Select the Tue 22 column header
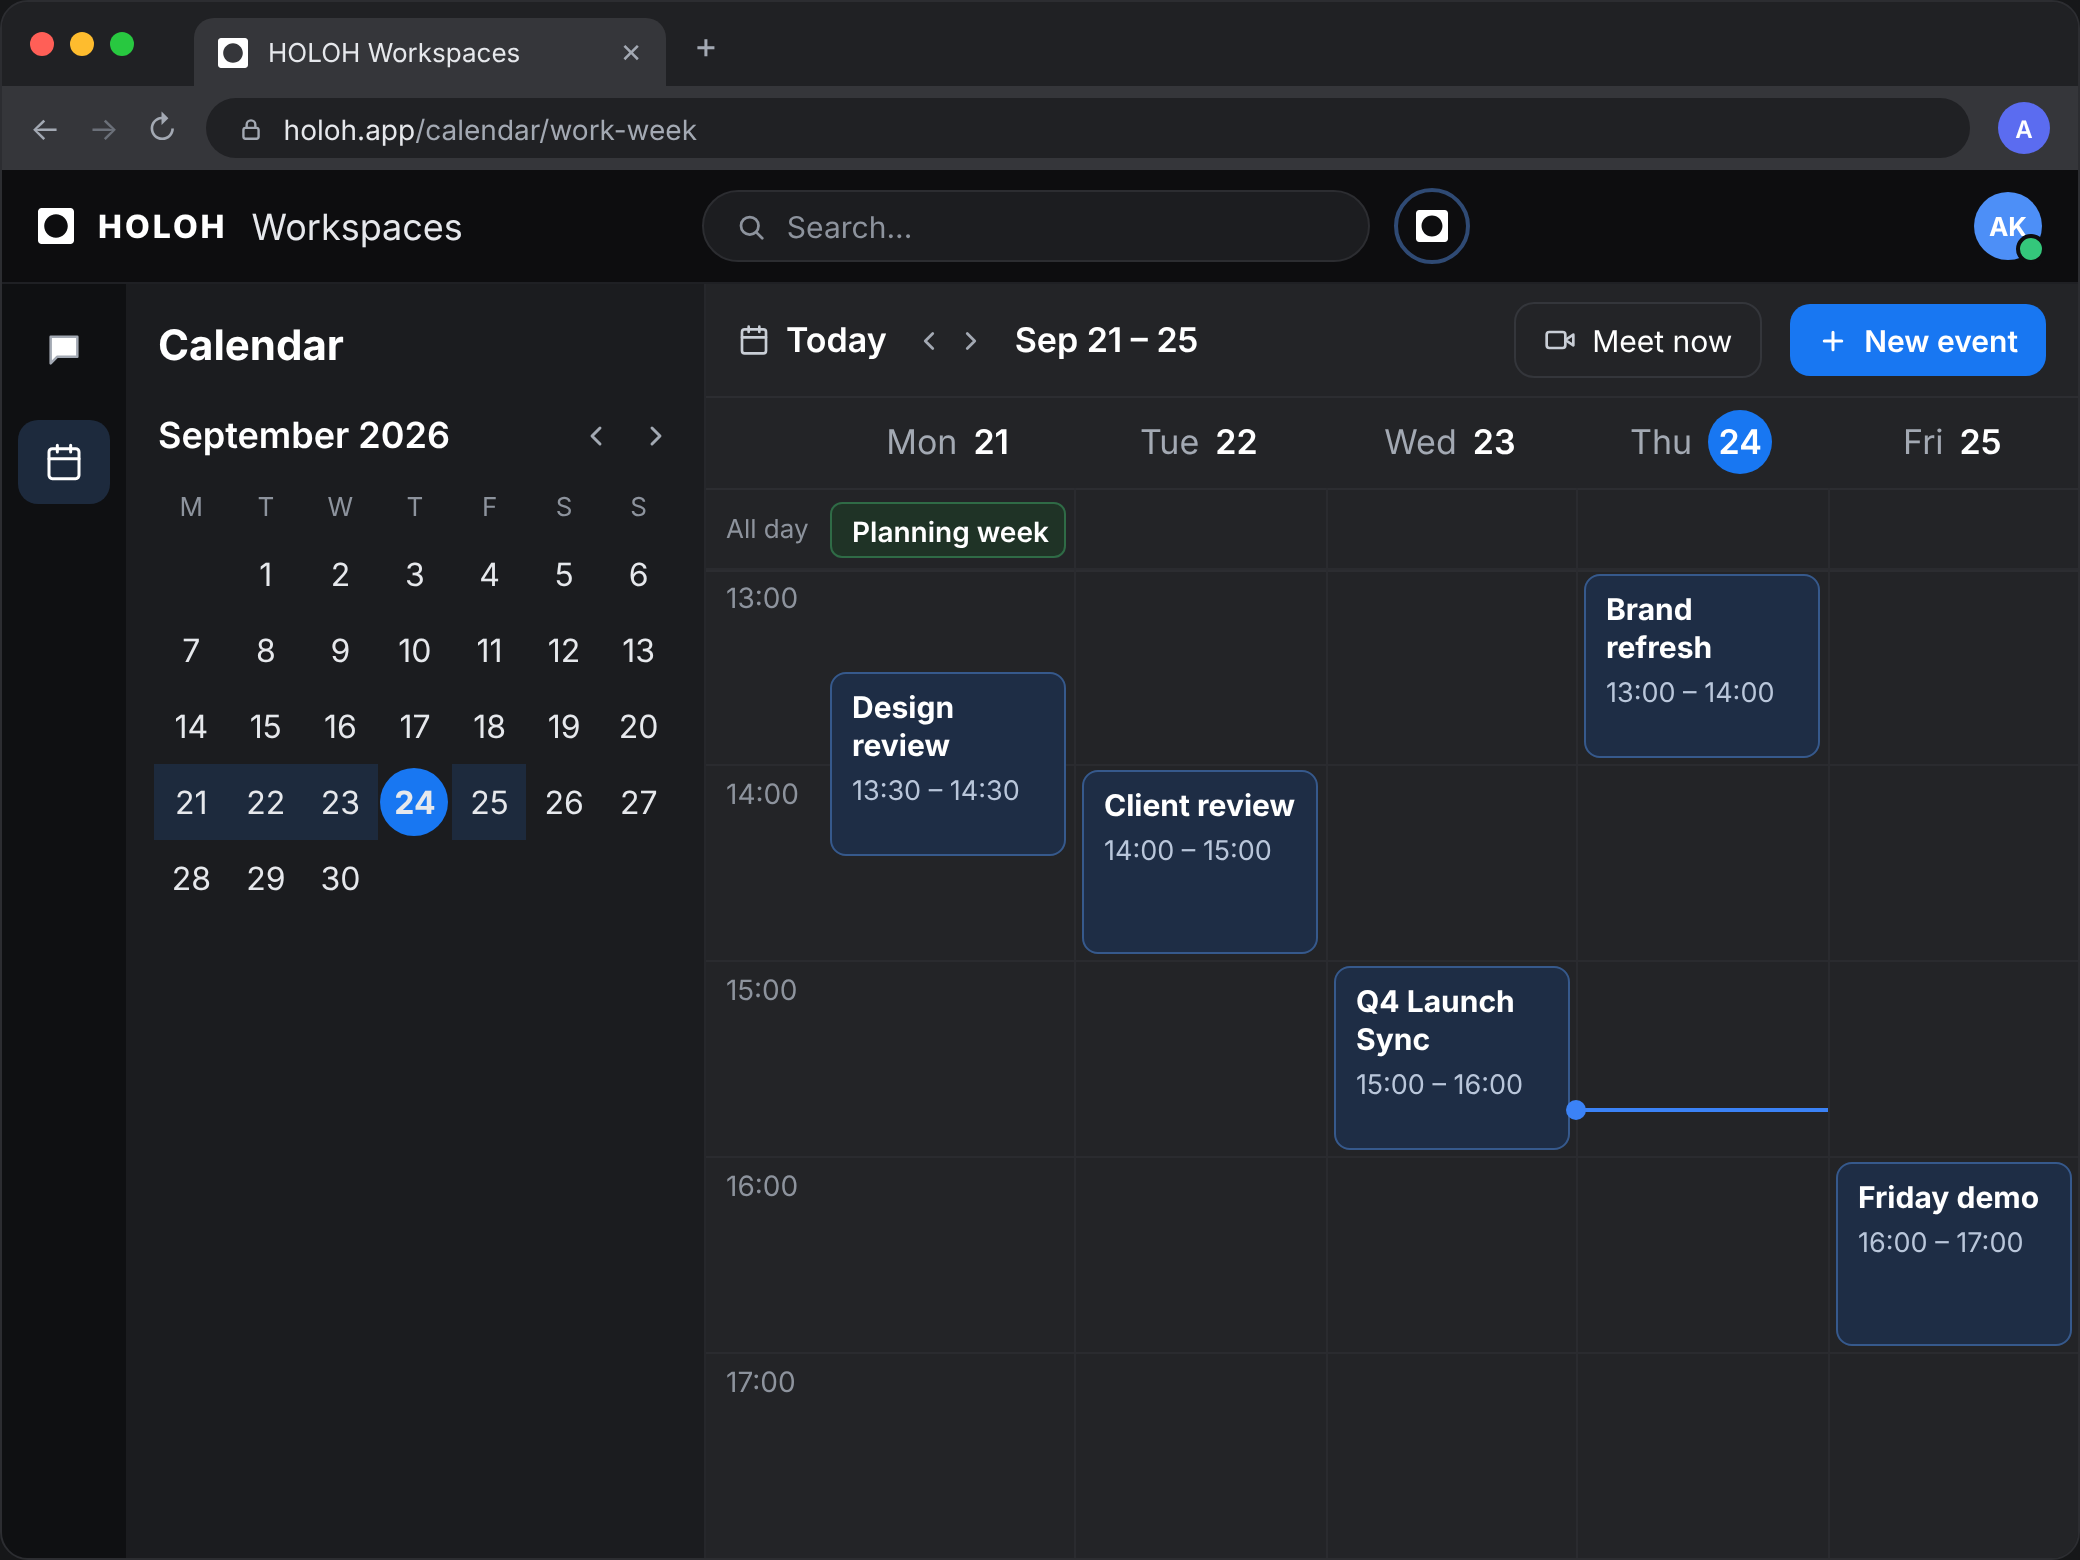Viewport: 2080px width, 1560px height. click(1199, 442)
